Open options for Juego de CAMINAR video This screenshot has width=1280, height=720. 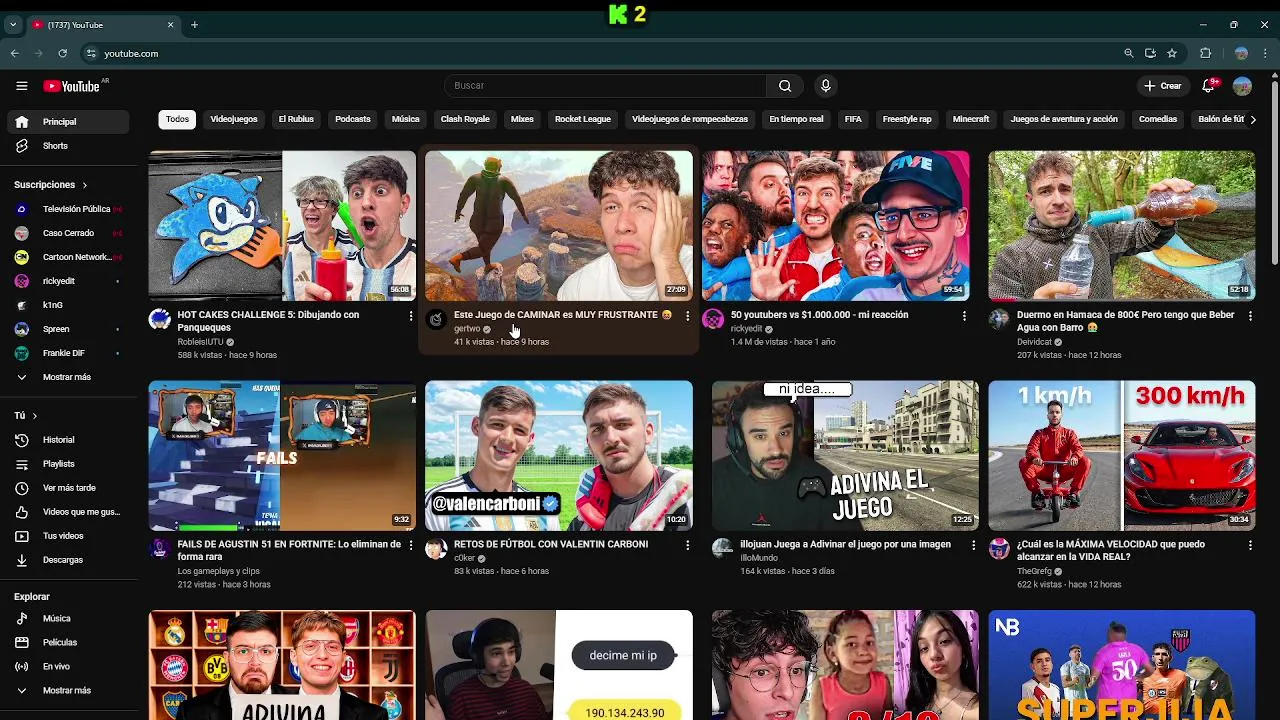point(687,316)
